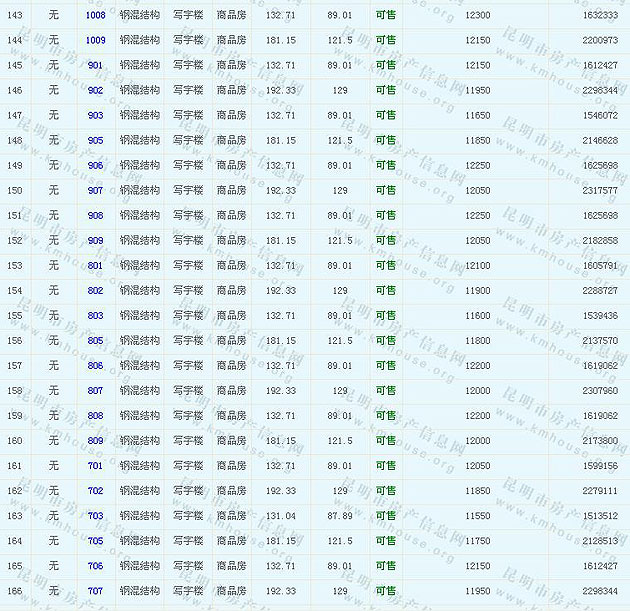Select room 902 link

pos(95,90)
